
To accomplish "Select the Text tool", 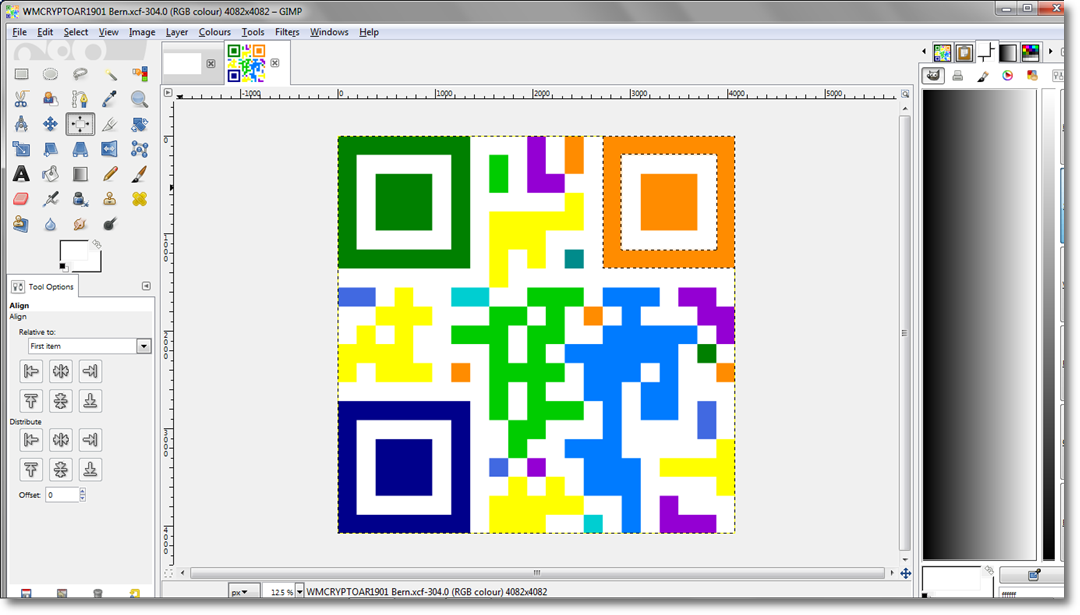I will pyautogui.click(x=21, y=174).
